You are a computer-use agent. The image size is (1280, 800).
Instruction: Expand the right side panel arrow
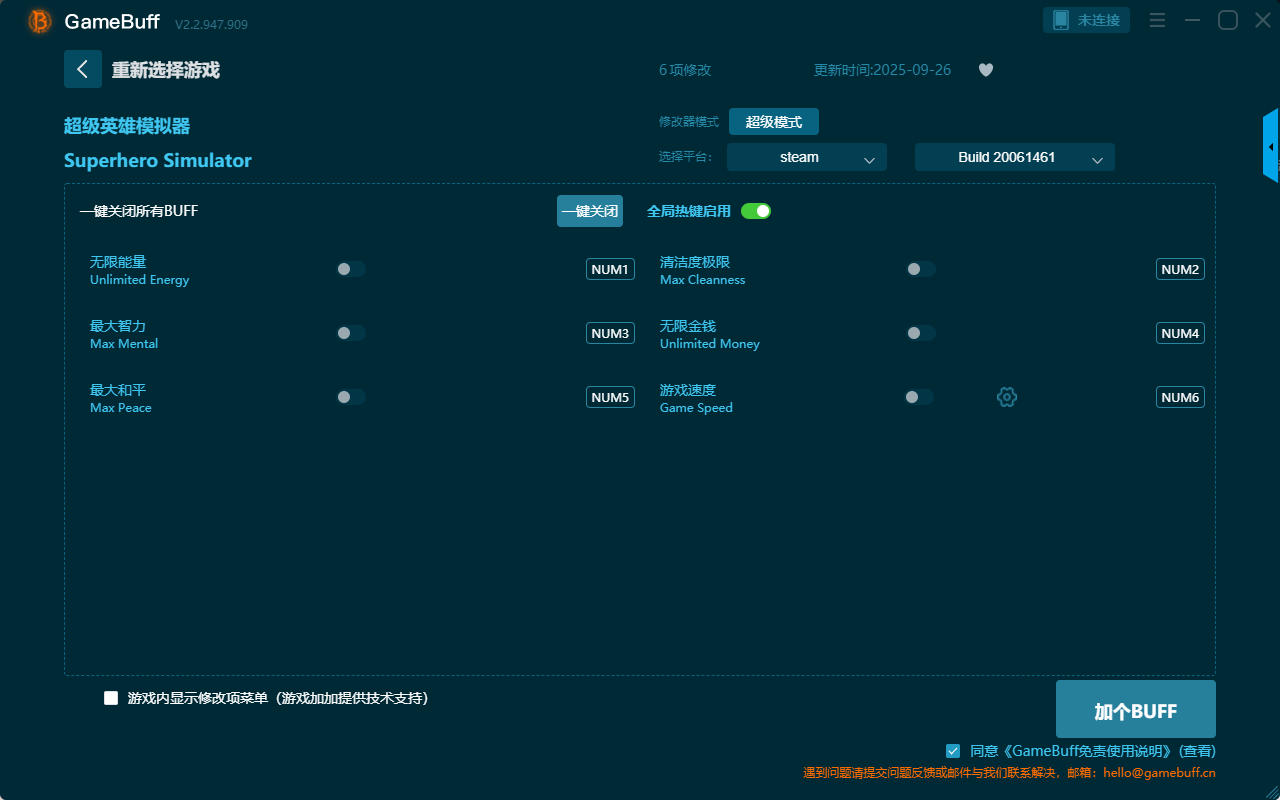[1271, 146]
